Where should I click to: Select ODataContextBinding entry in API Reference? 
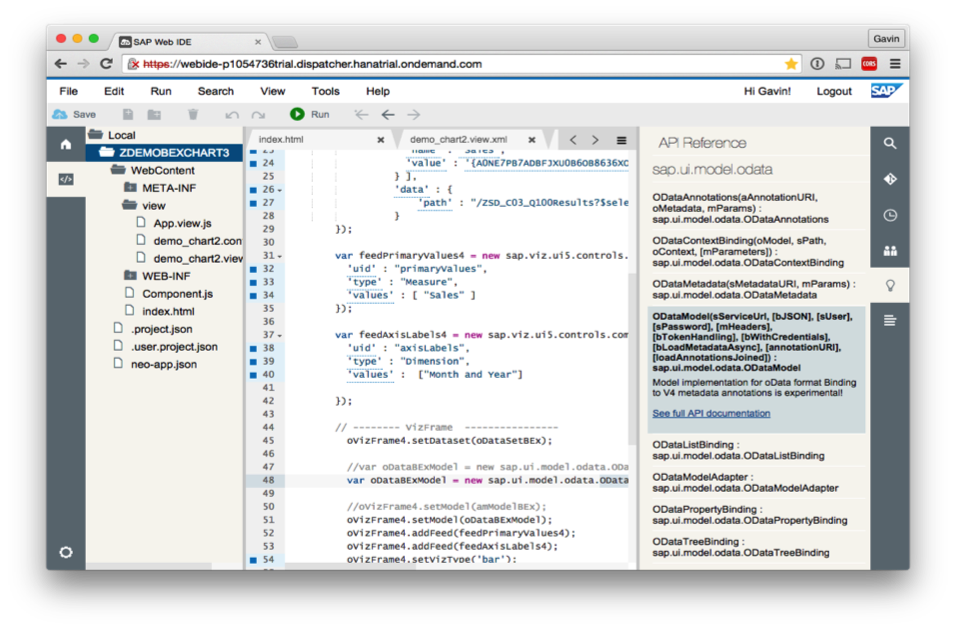(757, 252)
